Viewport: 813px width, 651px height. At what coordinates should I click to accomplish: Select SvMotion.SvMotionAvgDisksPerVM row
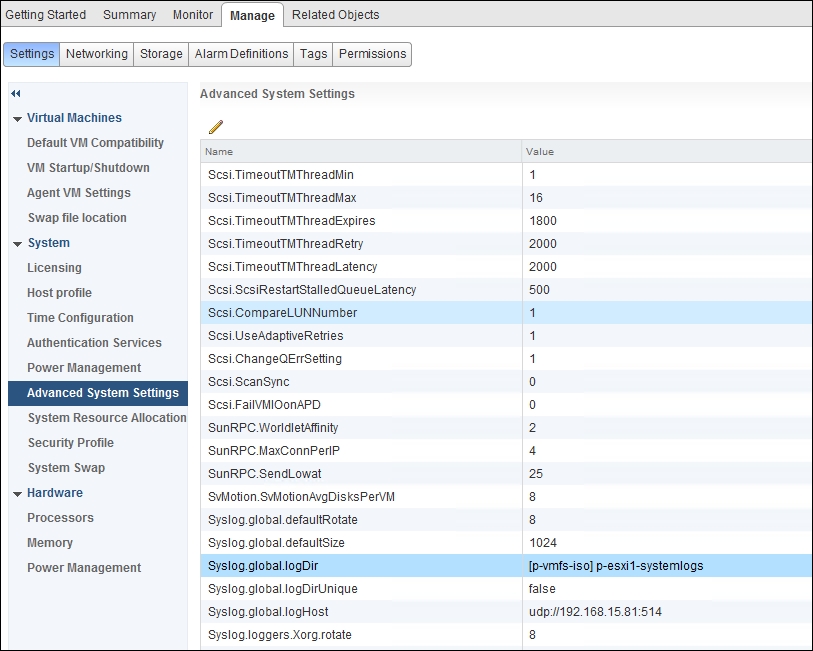[x=507, y=497]
